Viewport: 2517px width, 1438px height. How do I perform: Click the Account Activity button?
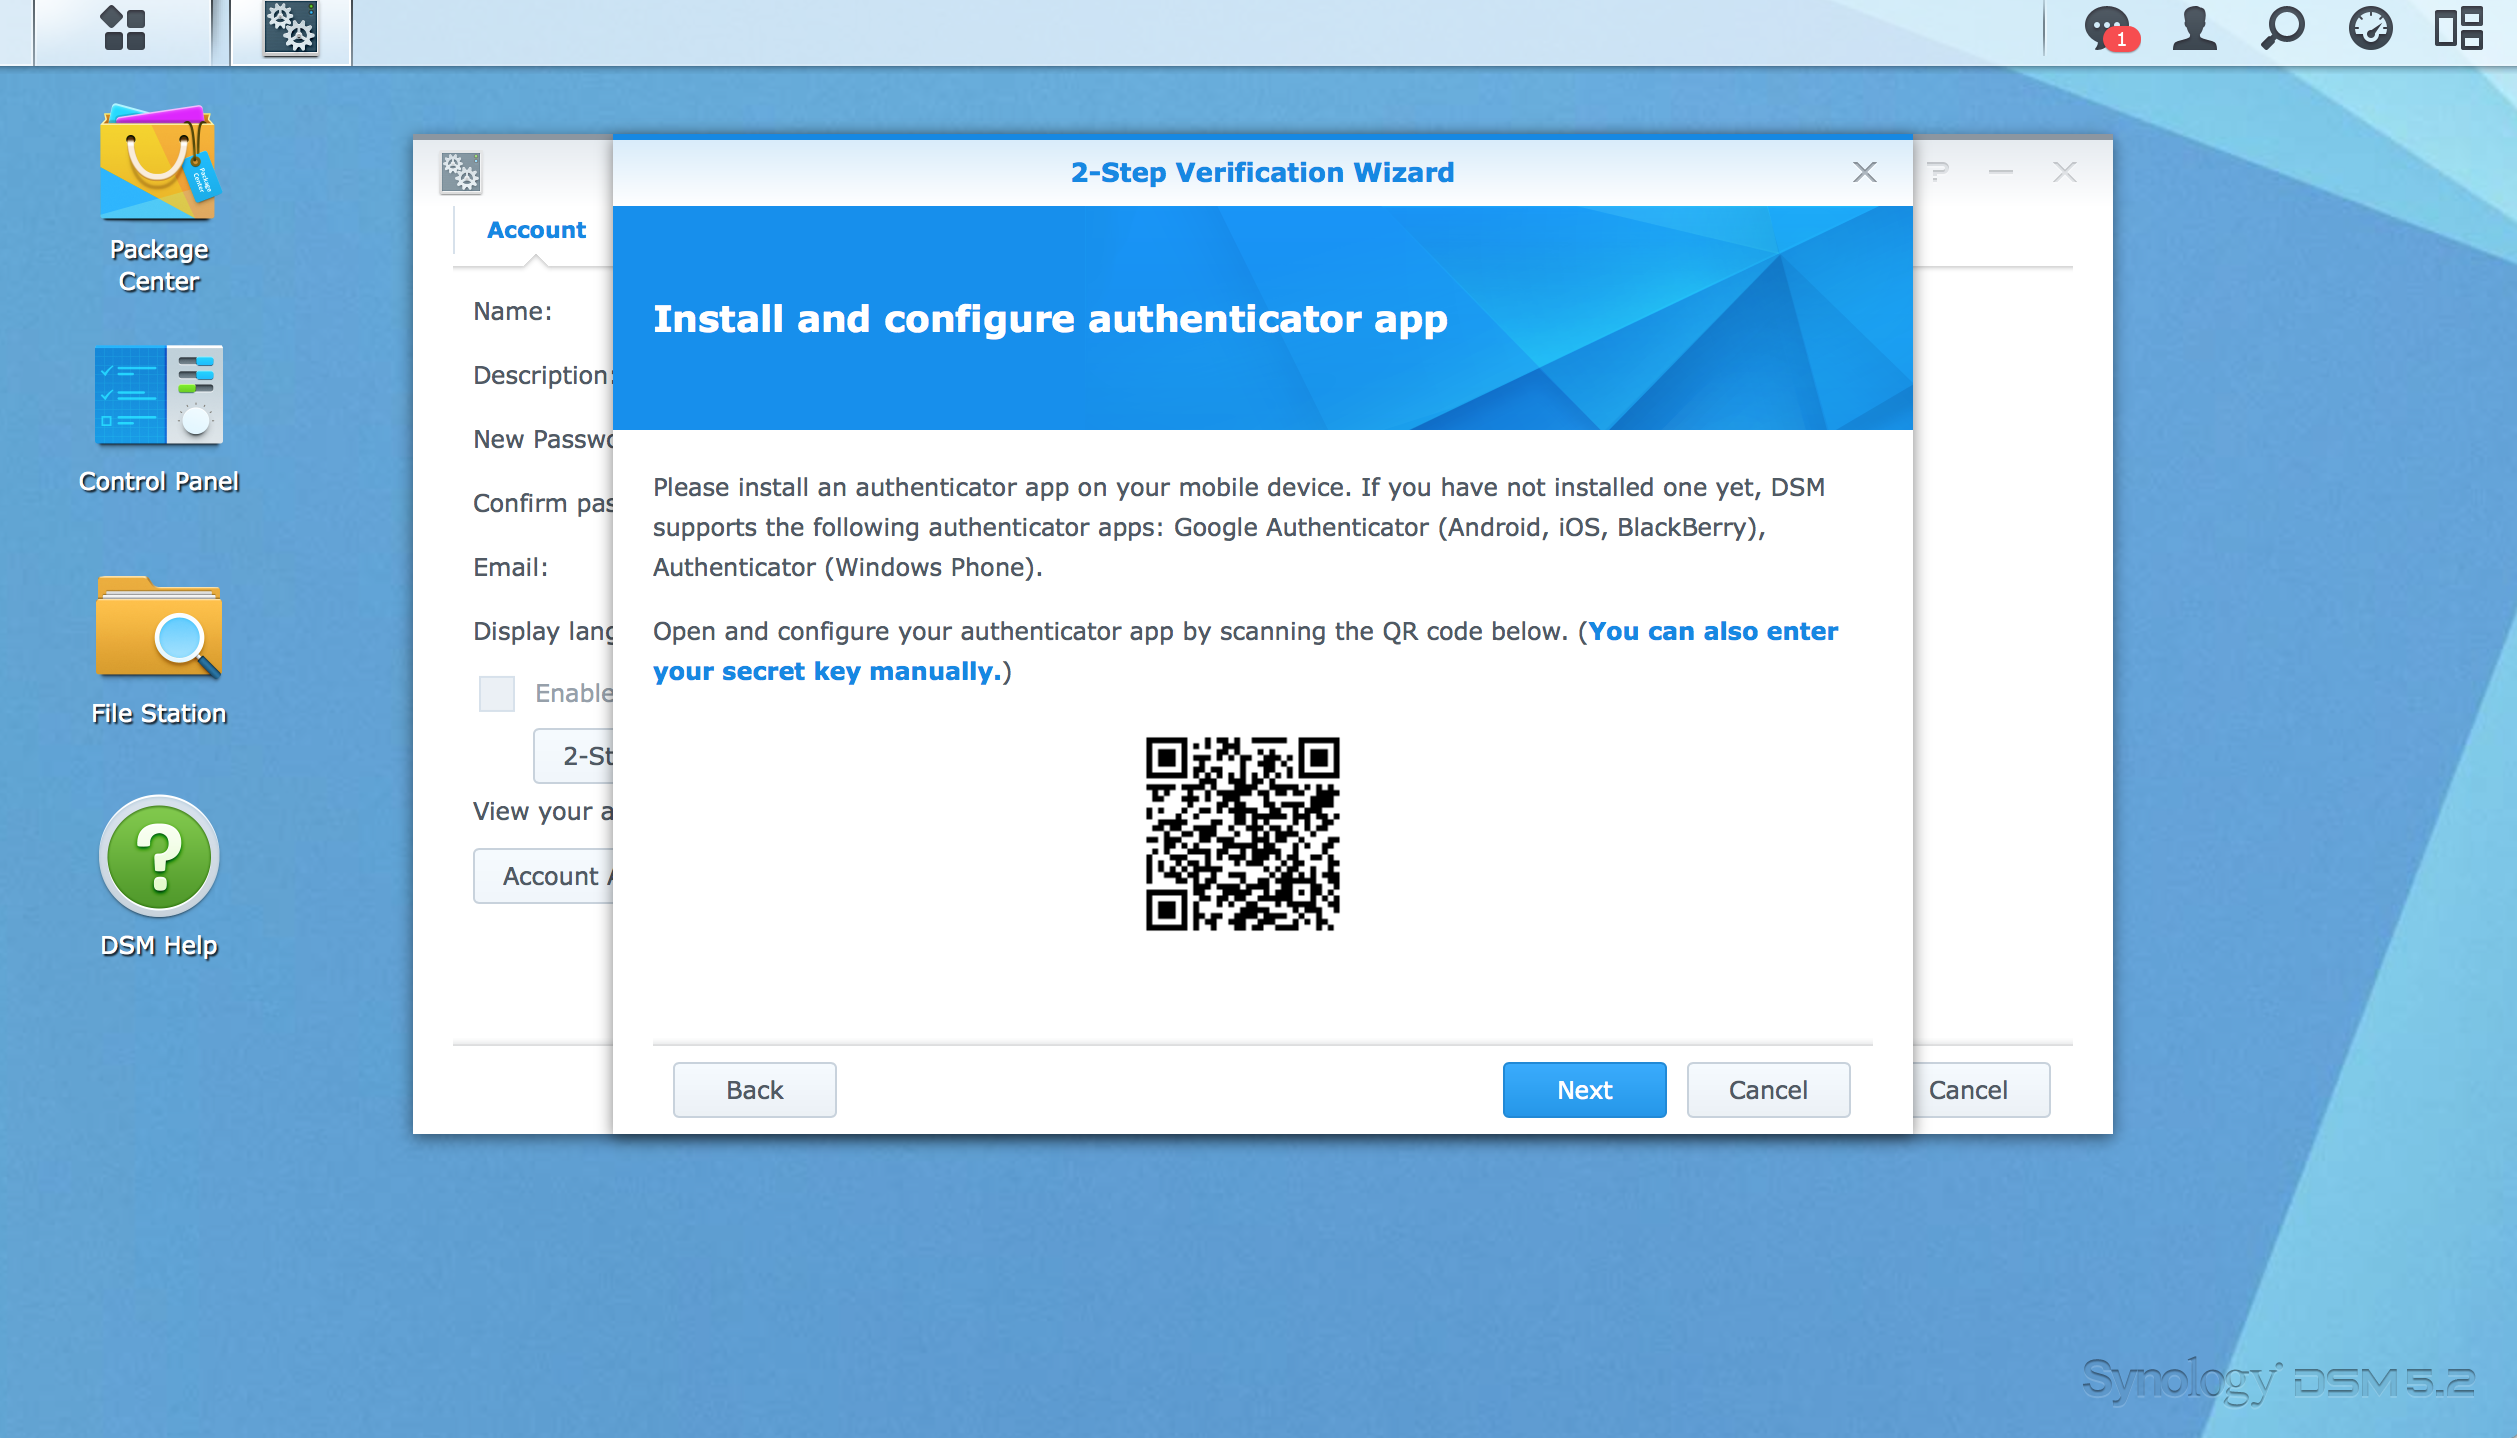[544, 876]
